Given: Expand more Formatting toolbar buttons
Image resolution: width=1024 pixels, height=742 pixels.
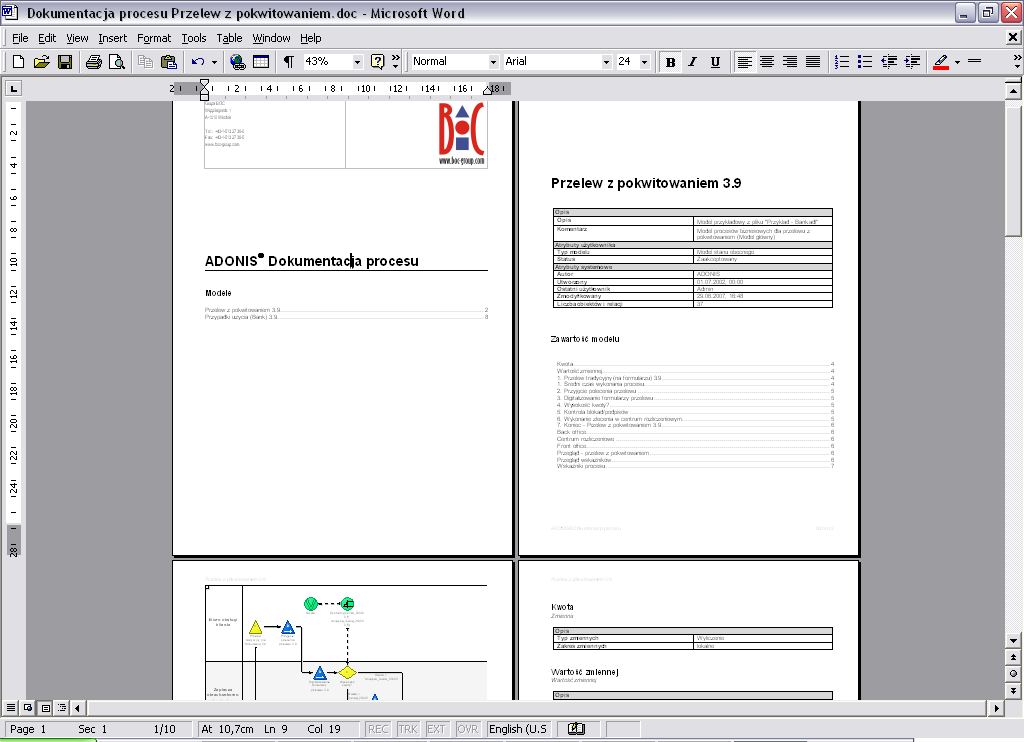Looking at the screenshot, I should point(1017,61).
